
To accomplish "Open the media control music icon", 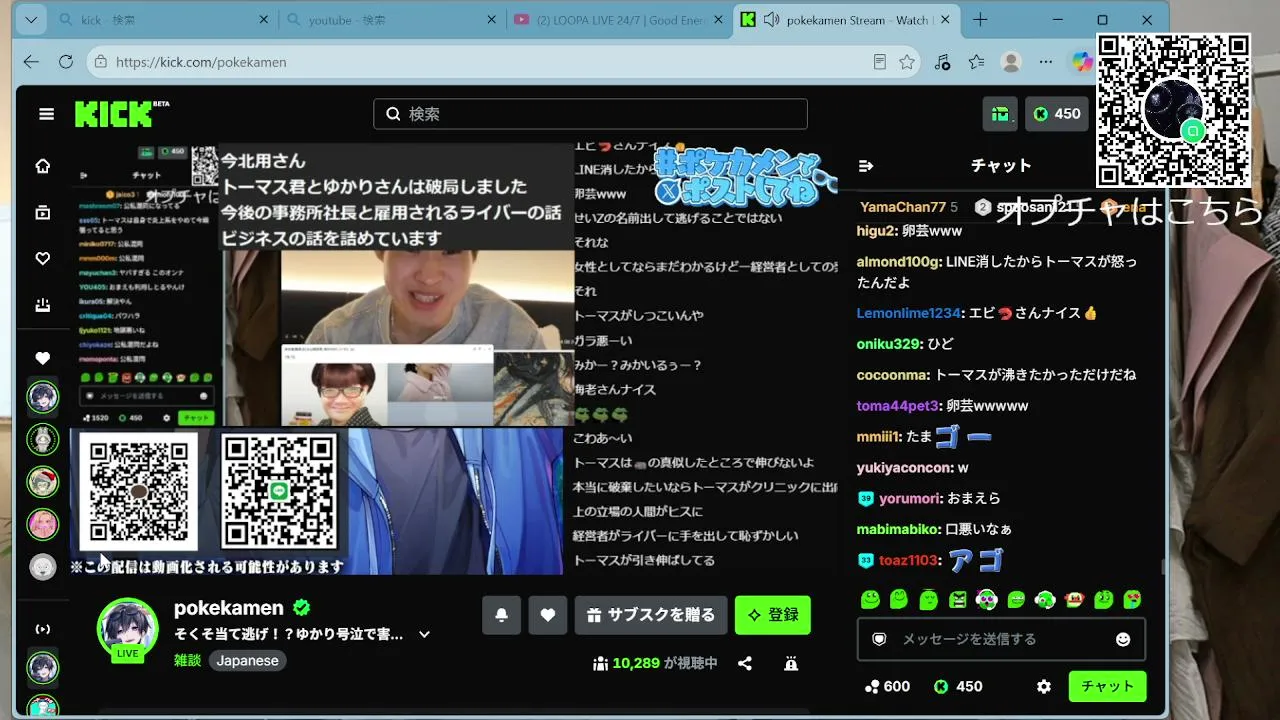I will (x=942, y=62).
